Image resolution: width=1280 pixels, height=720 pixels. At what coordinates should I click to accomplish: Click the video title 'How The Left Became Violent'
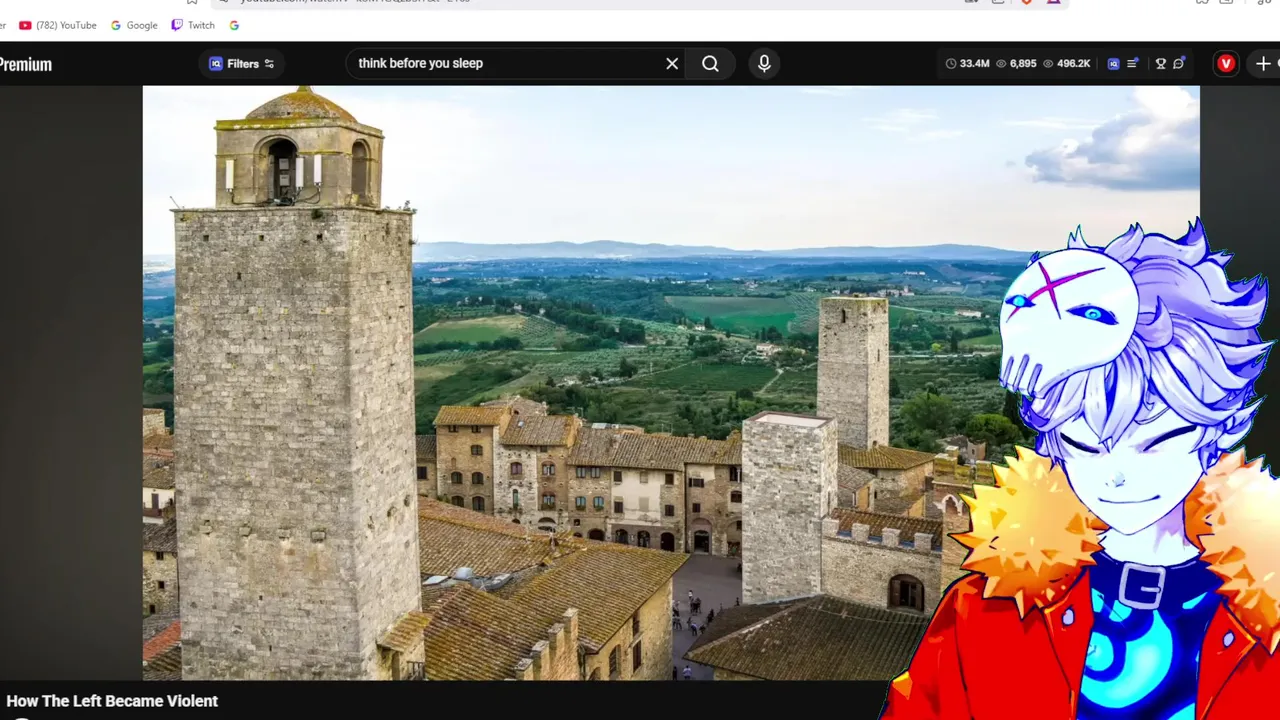(112, 701)
